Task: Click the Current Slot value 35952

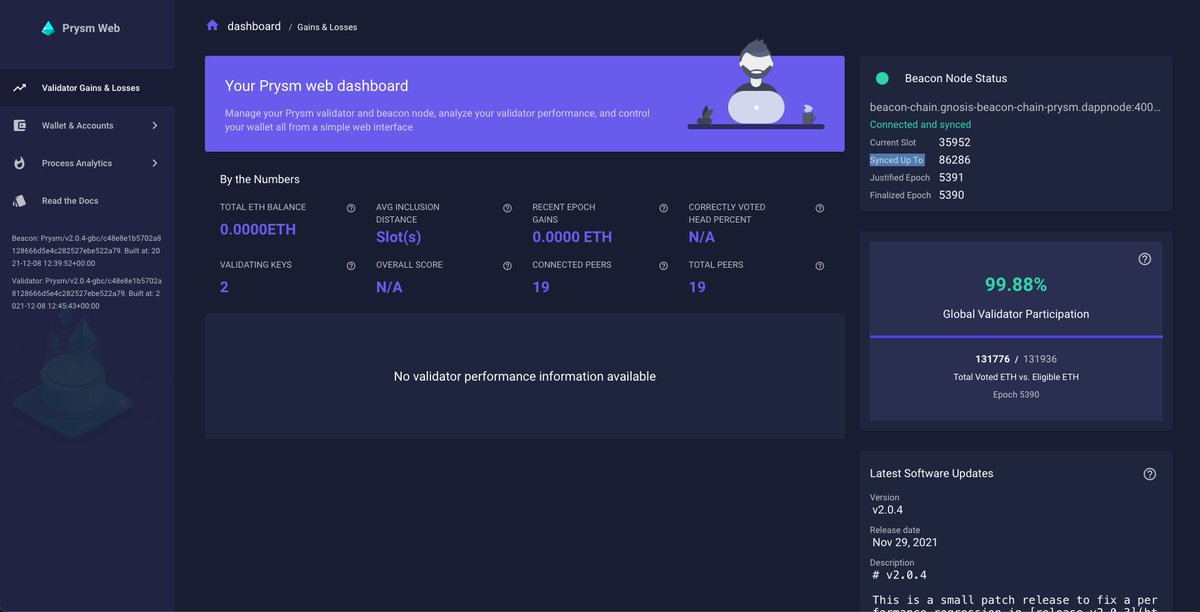Action: pos(957,142)
